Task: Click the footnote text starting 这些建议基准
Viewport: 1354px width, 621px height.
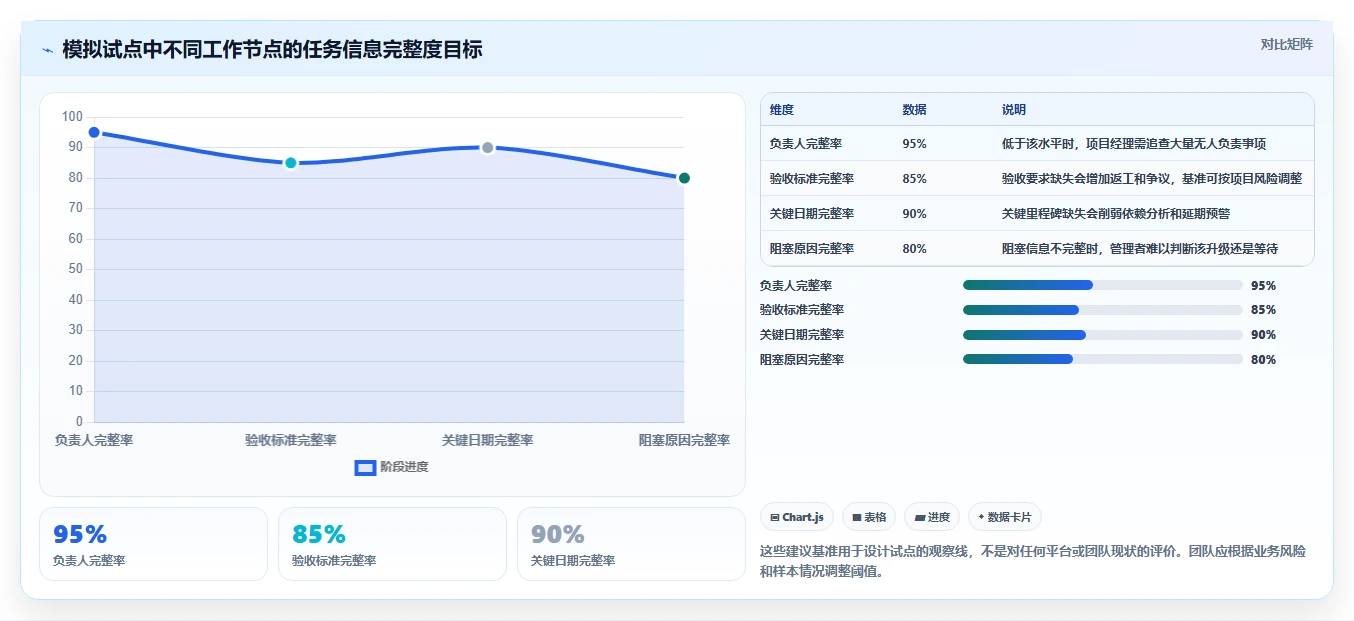Action: coord(1033,562)
